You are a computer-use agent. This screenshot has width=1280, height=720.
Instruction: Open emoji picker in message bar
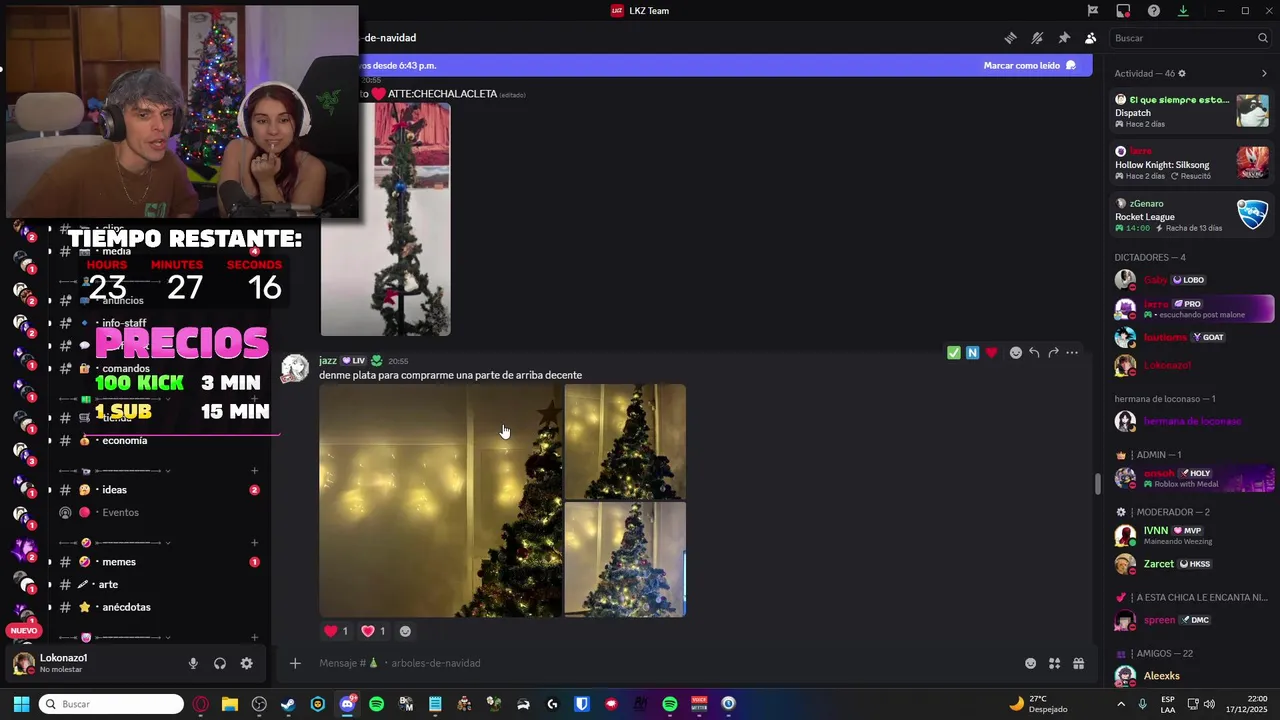1030,663
